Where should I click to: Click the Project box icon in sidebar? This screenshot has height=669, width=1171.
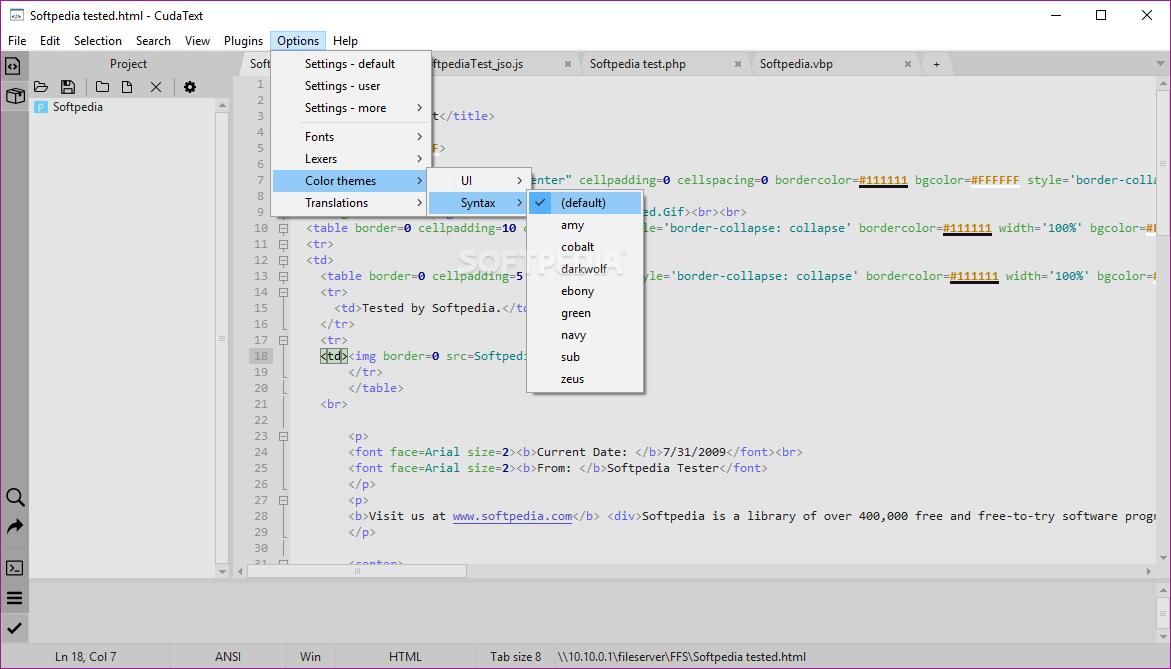(x=14, y=96)
